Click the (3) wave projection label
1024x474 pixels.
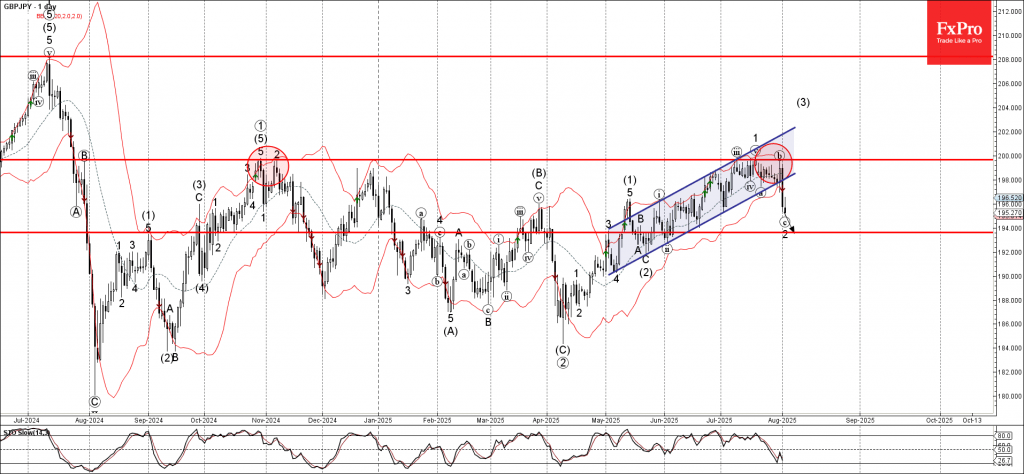point(803,103)
